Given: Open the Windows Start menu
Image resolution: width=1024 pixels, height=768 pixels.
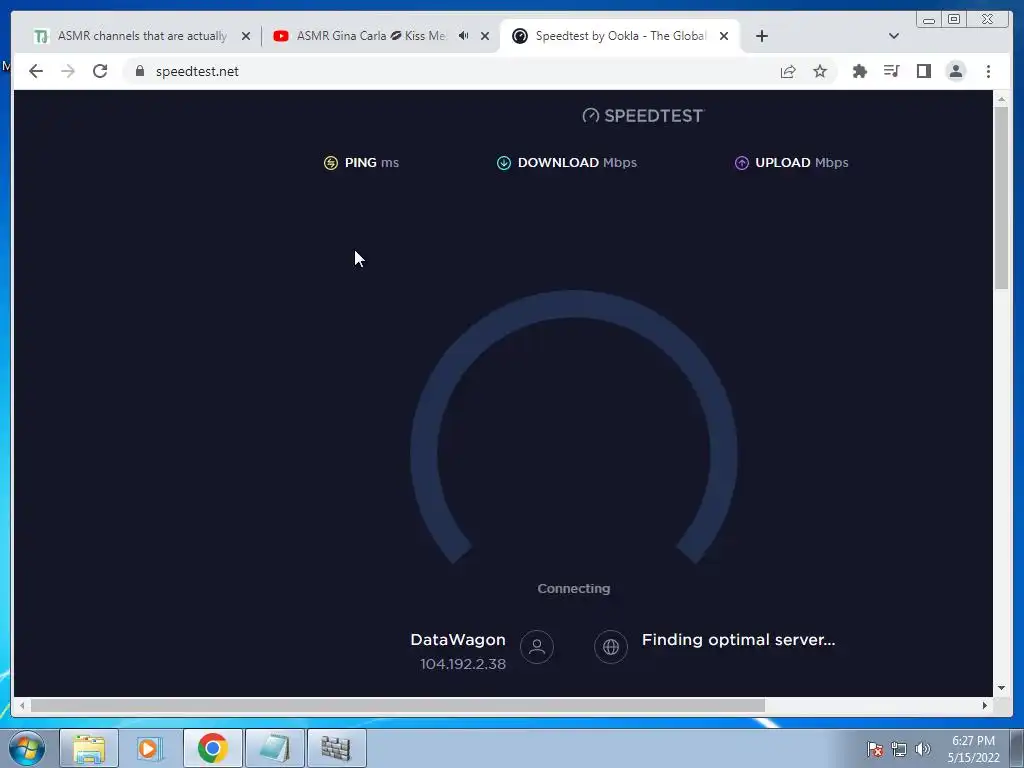Looking at the screenshot, I should click(27, 748).
